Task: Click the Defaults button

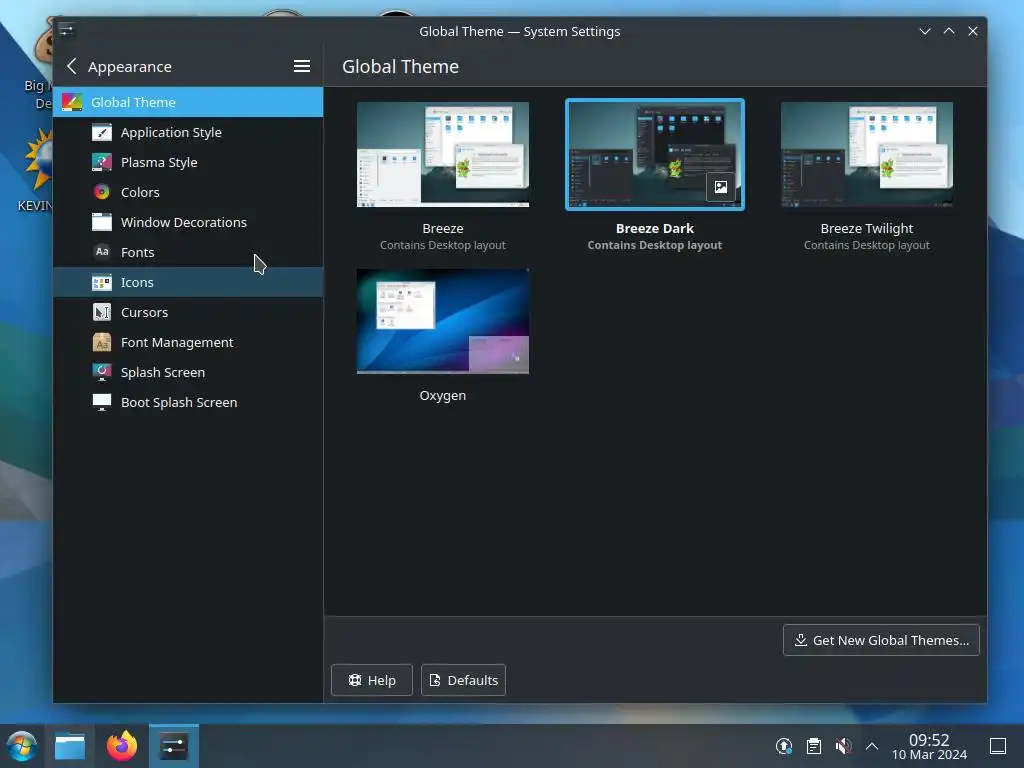Action: click(x=463, y=680)
